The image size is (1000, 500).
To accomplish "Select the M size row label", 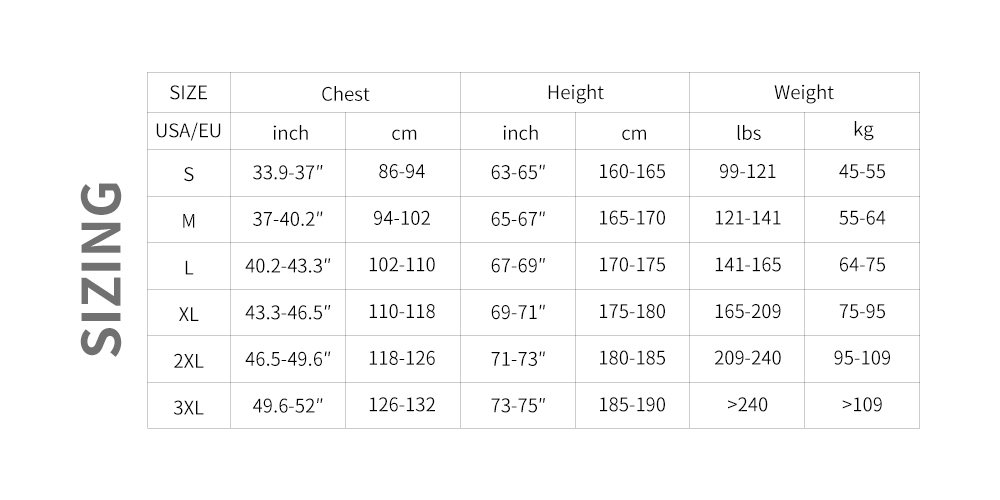I will click(x=188, y=220).
